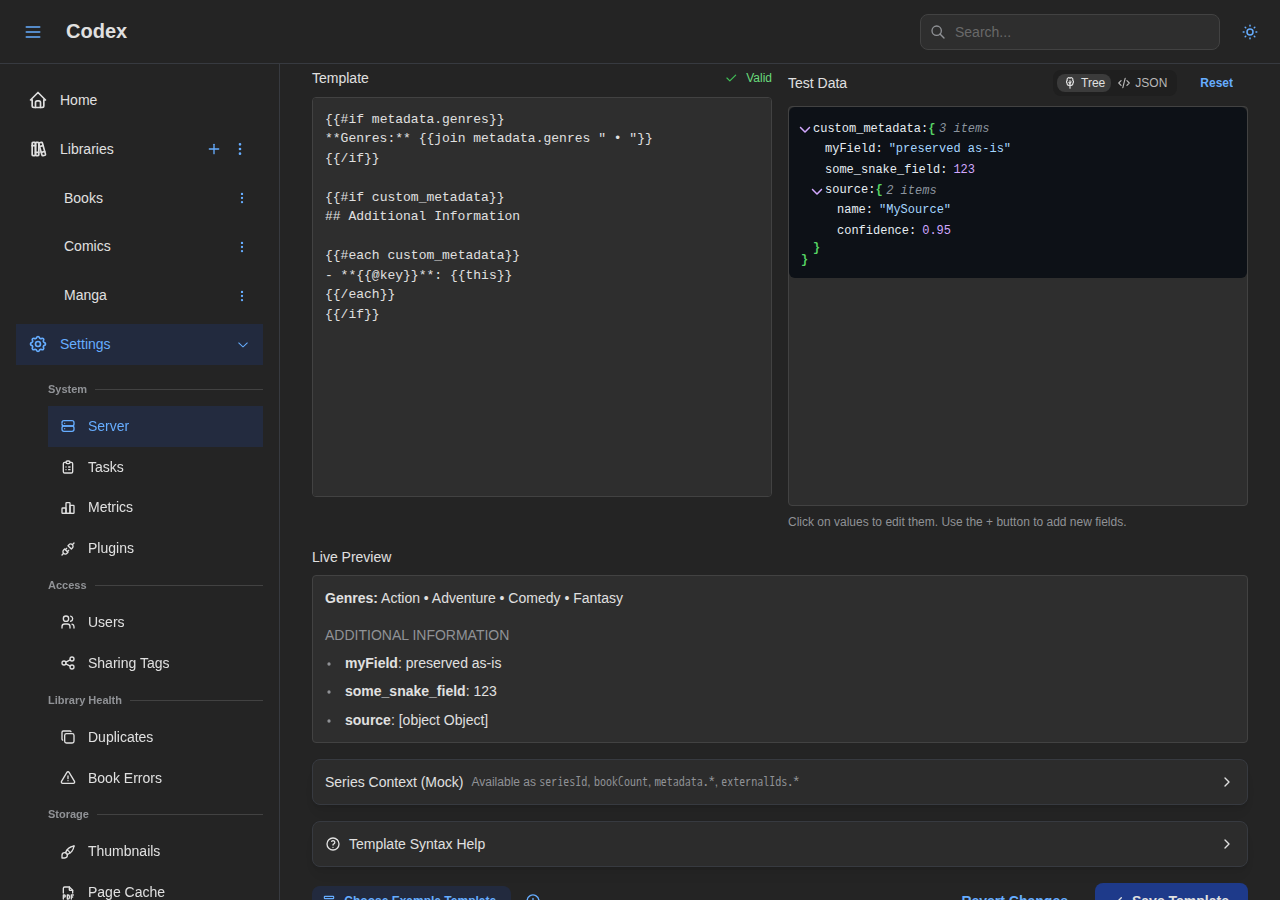Viewport: 1280px width, 900px height.
Task: Click inside the Search field
Action: click(x=1069, y=32)
